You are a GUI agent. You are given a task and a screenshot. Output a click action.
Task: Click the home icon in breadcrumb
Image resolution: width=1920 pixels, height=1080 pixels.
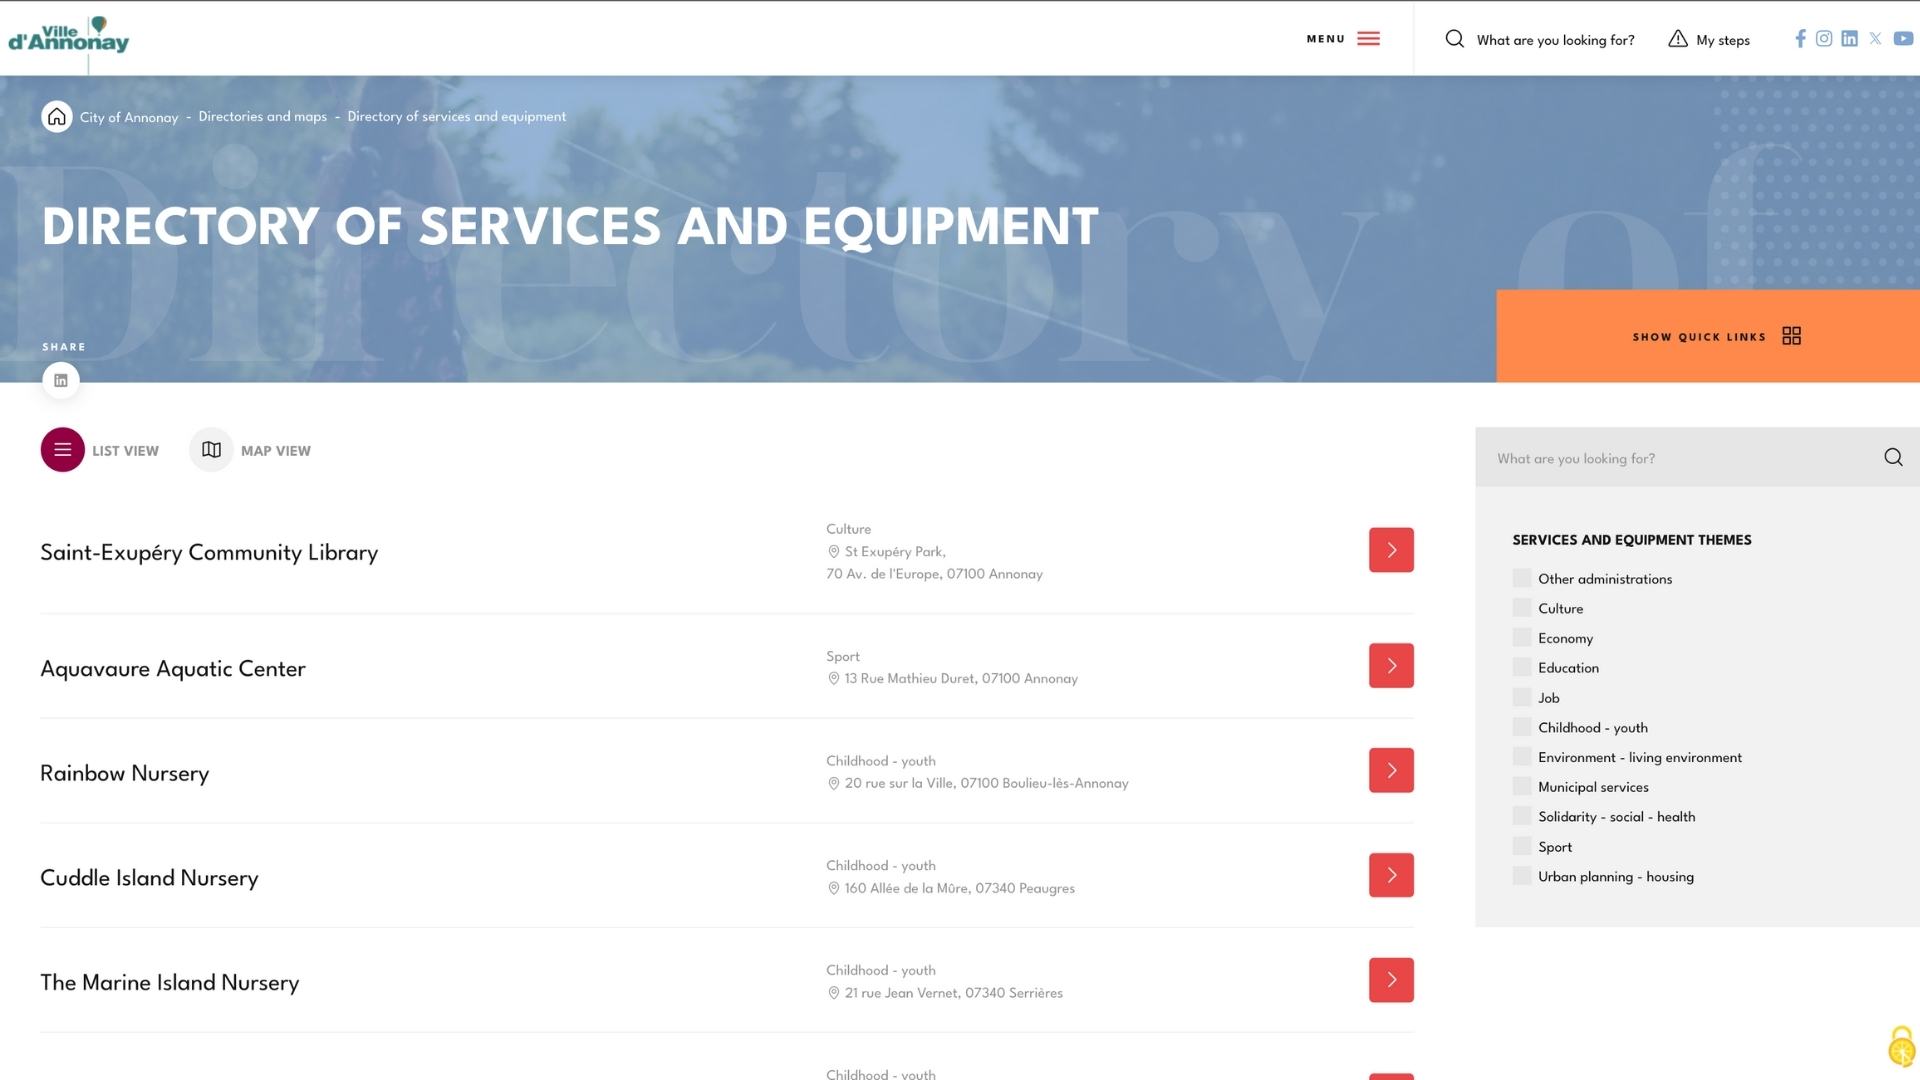click(x=57, y=117)
